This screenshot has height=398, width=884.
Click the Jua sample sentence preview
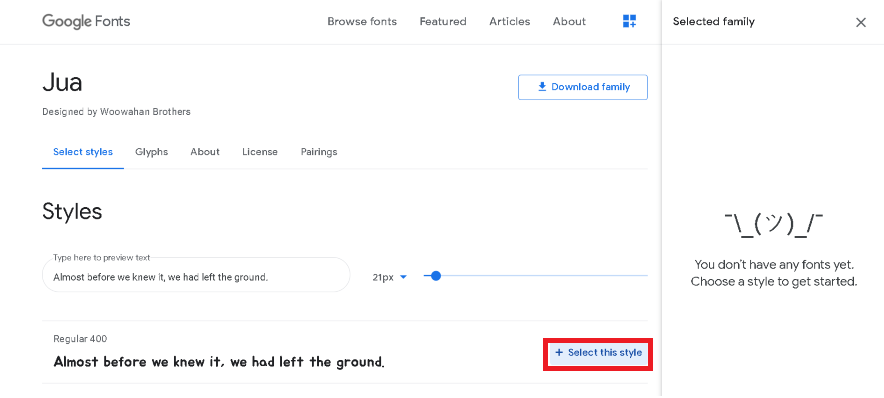tap(219, 362)
